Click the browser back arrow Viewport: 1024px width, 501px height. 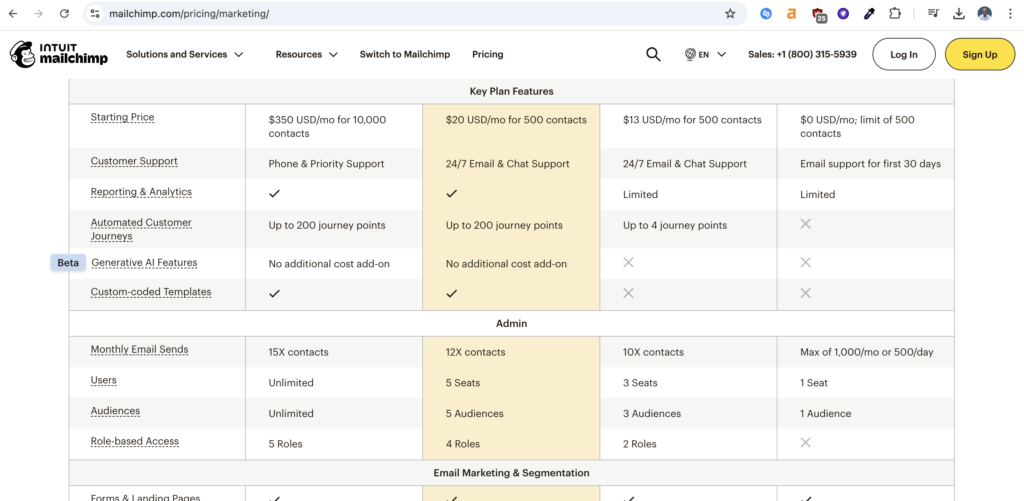click(13, 14)
